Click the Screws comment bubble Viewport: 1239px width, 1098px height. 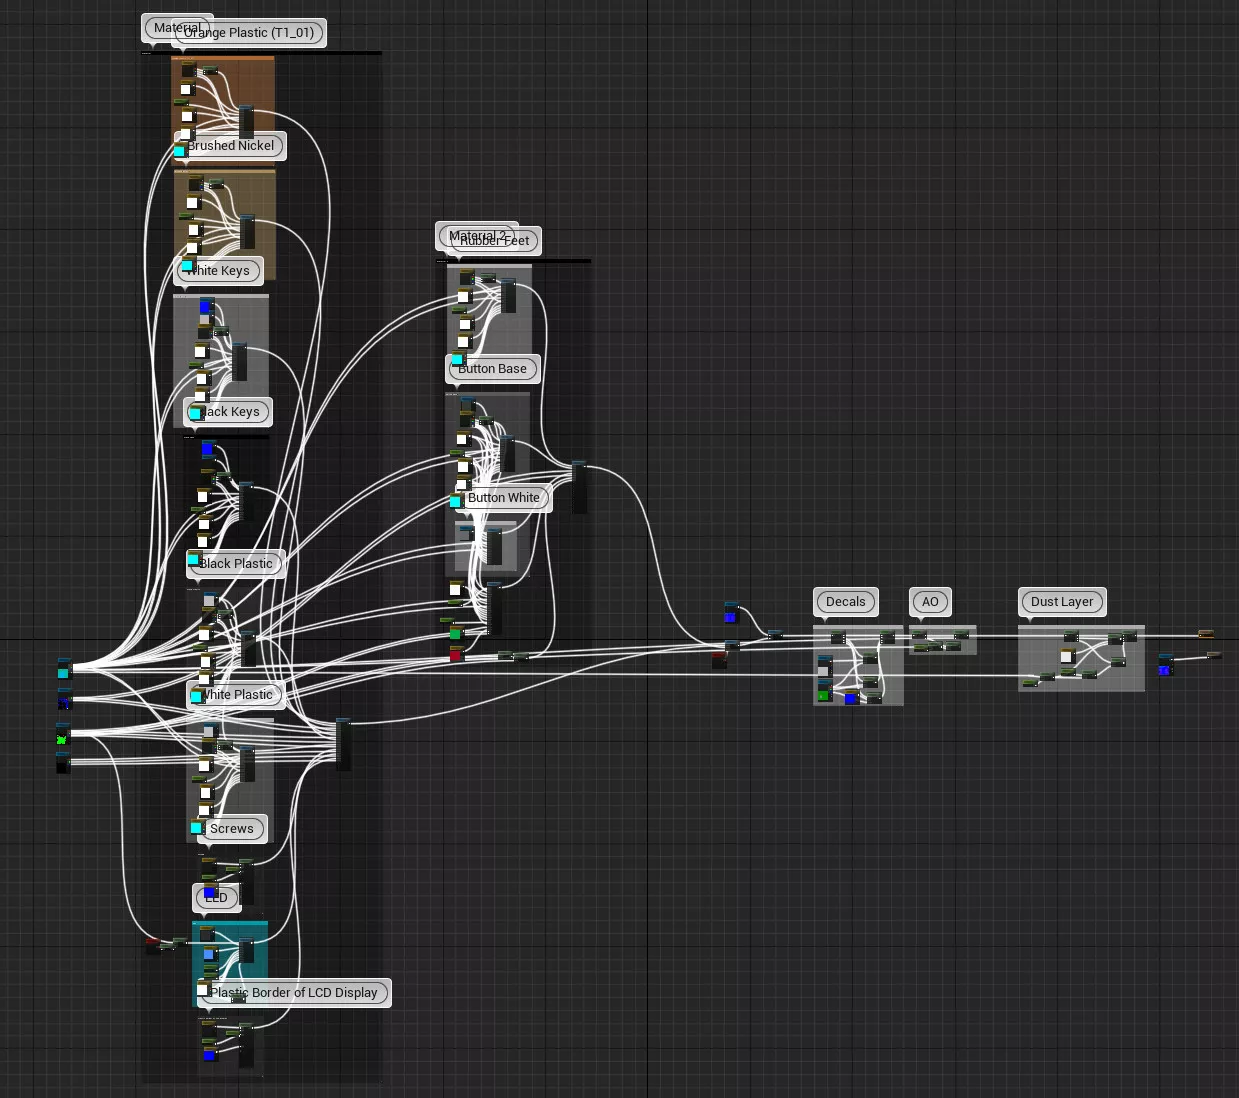232,829
